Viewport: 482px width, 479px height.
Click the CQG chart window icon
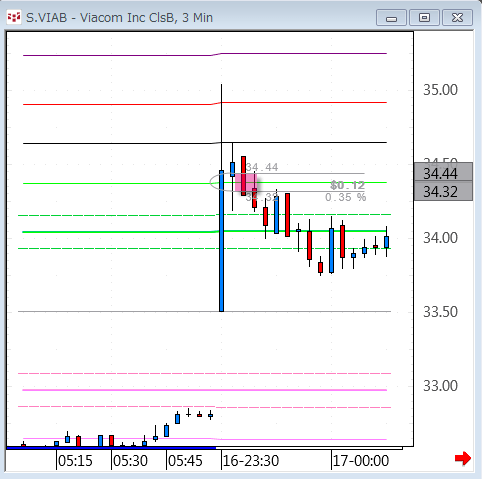pos(14,17)
